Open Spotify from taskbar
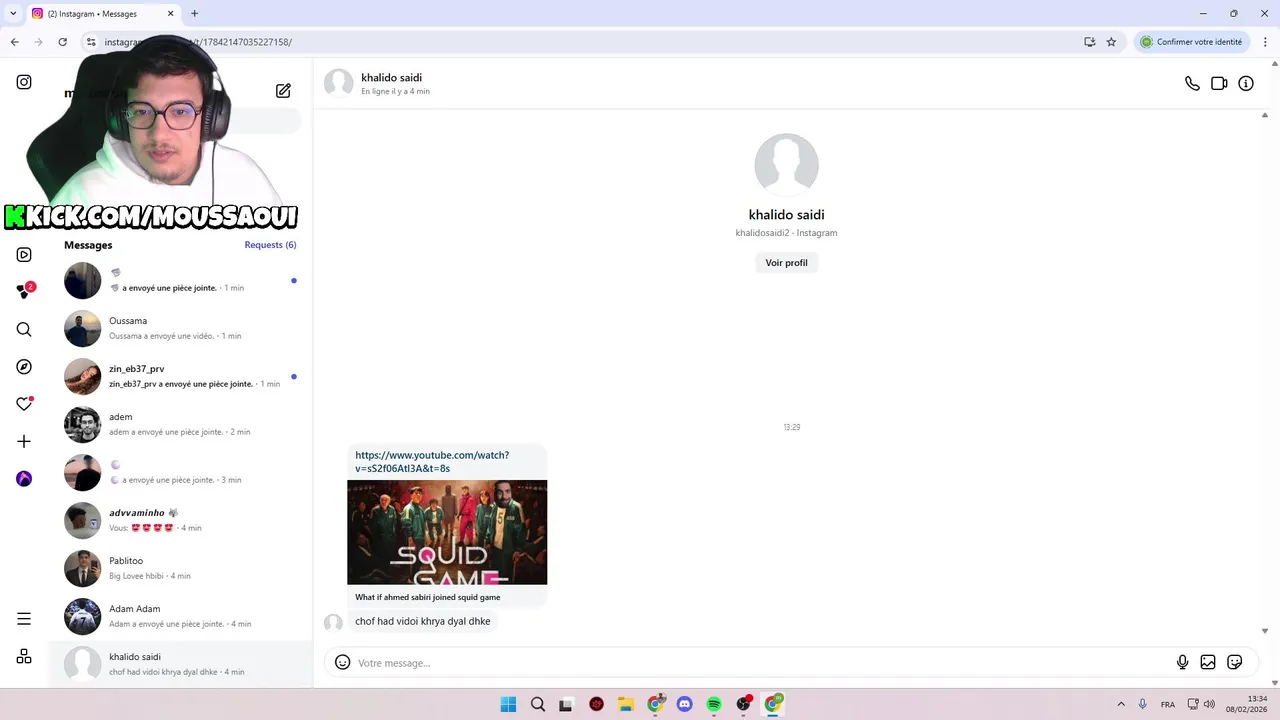Screen dimensions: 1280x720 coord(714,704)
